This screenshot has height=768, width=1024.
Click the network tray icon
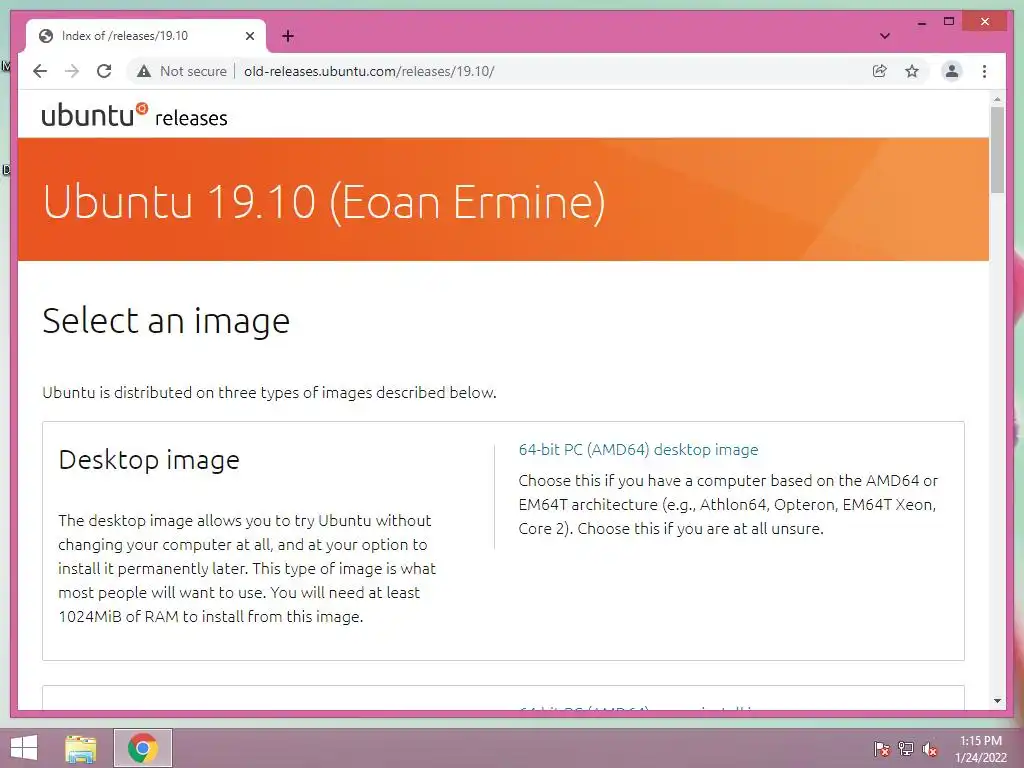[x=906, y=749]
